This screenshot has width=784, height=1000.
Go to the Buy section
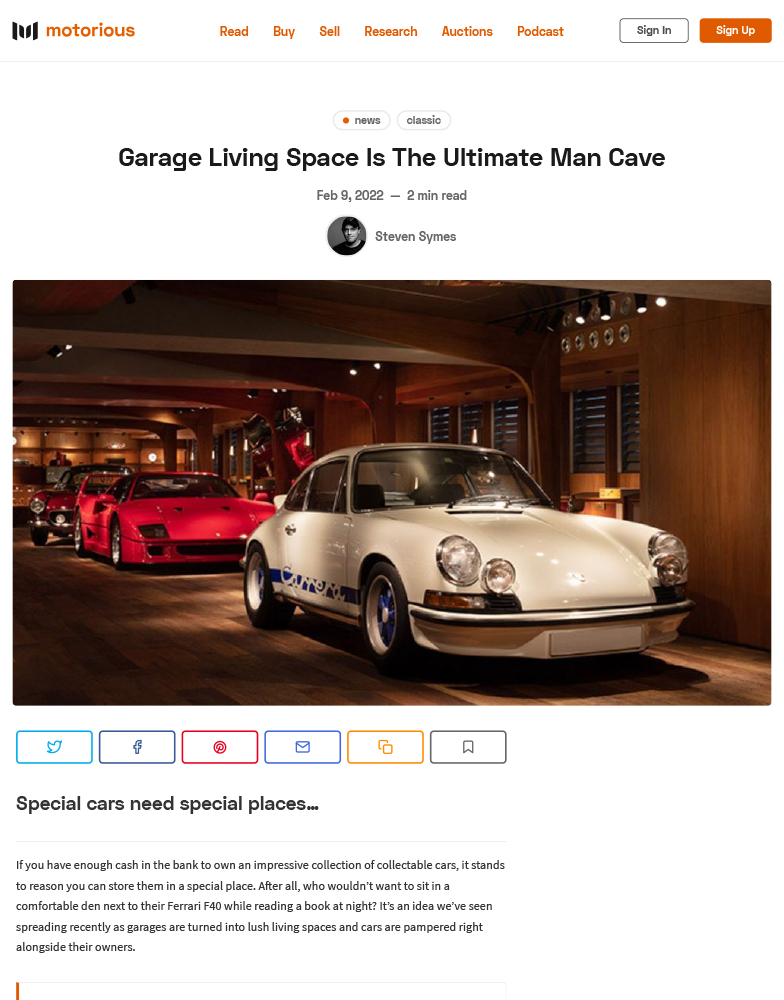284,31
